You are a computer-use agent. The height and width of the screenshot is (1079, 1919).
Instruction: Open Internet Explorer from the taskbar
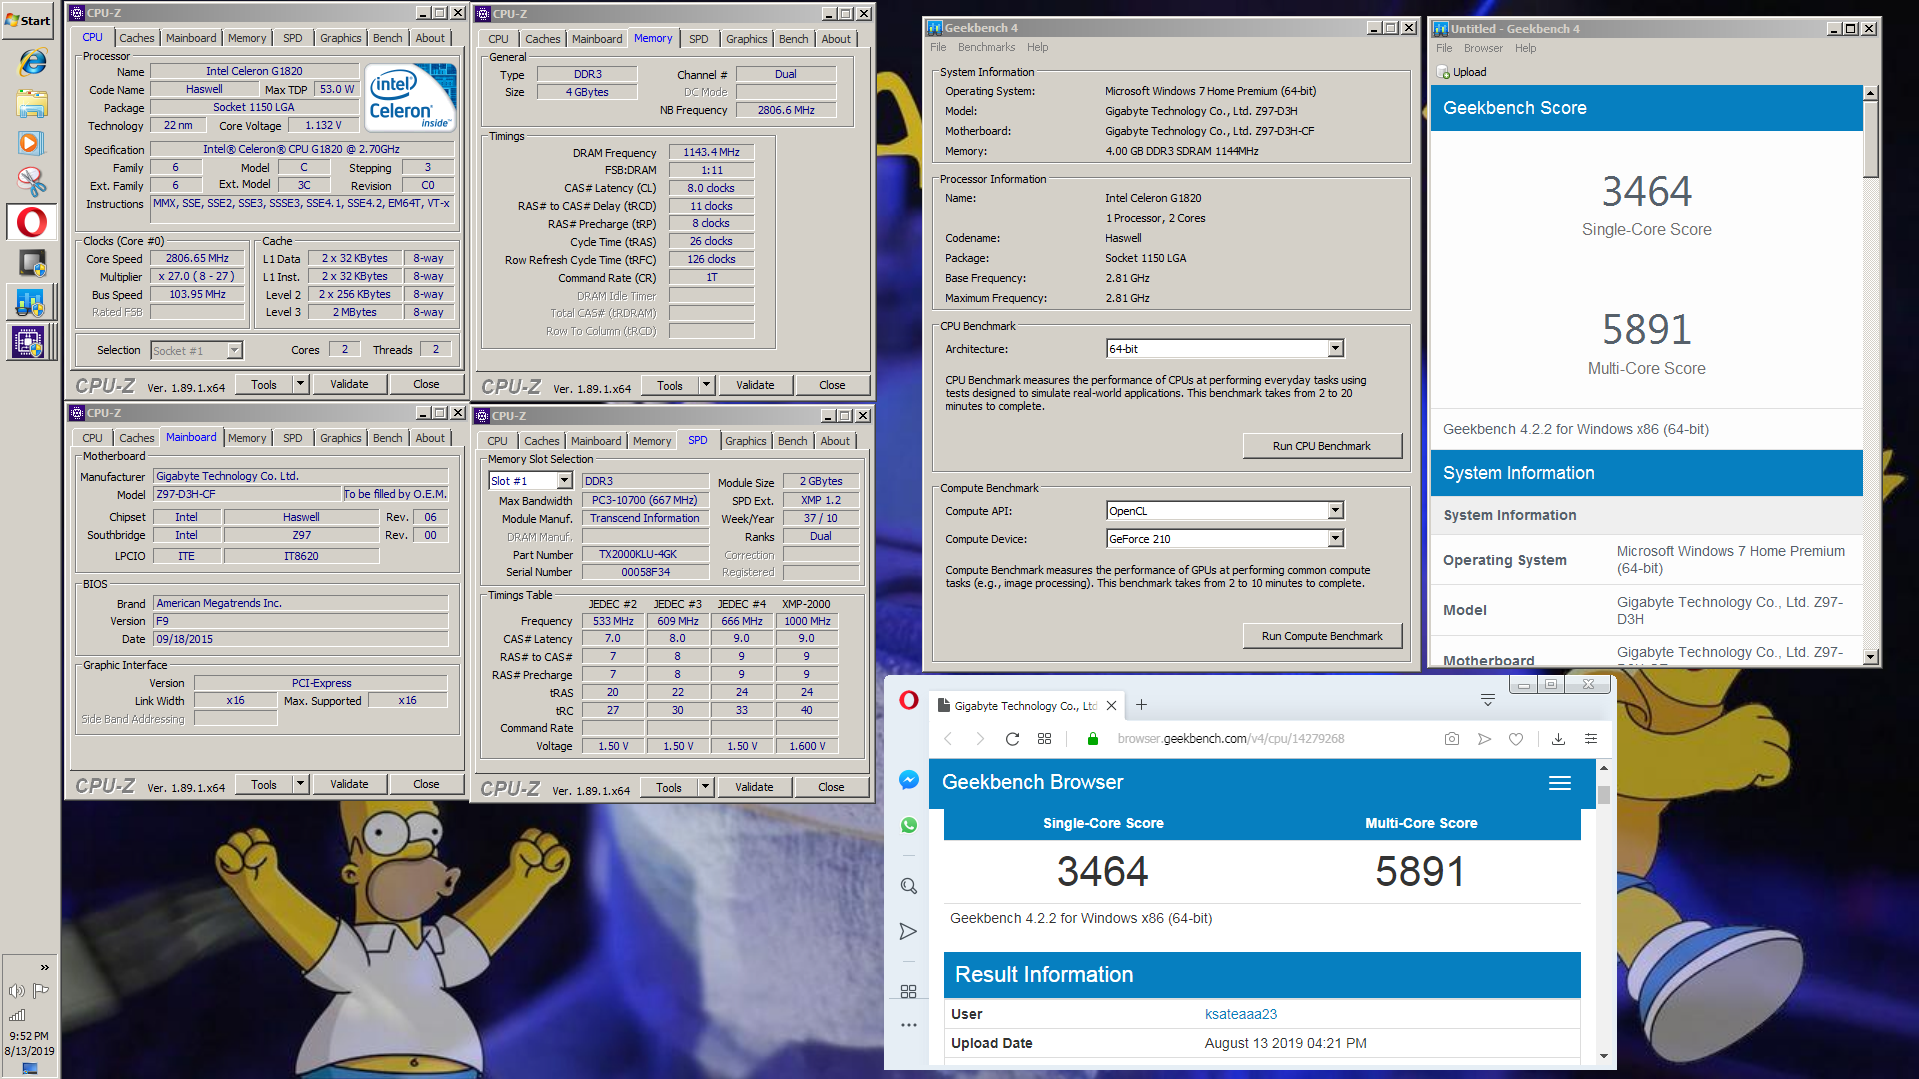[x=31, y=62]
